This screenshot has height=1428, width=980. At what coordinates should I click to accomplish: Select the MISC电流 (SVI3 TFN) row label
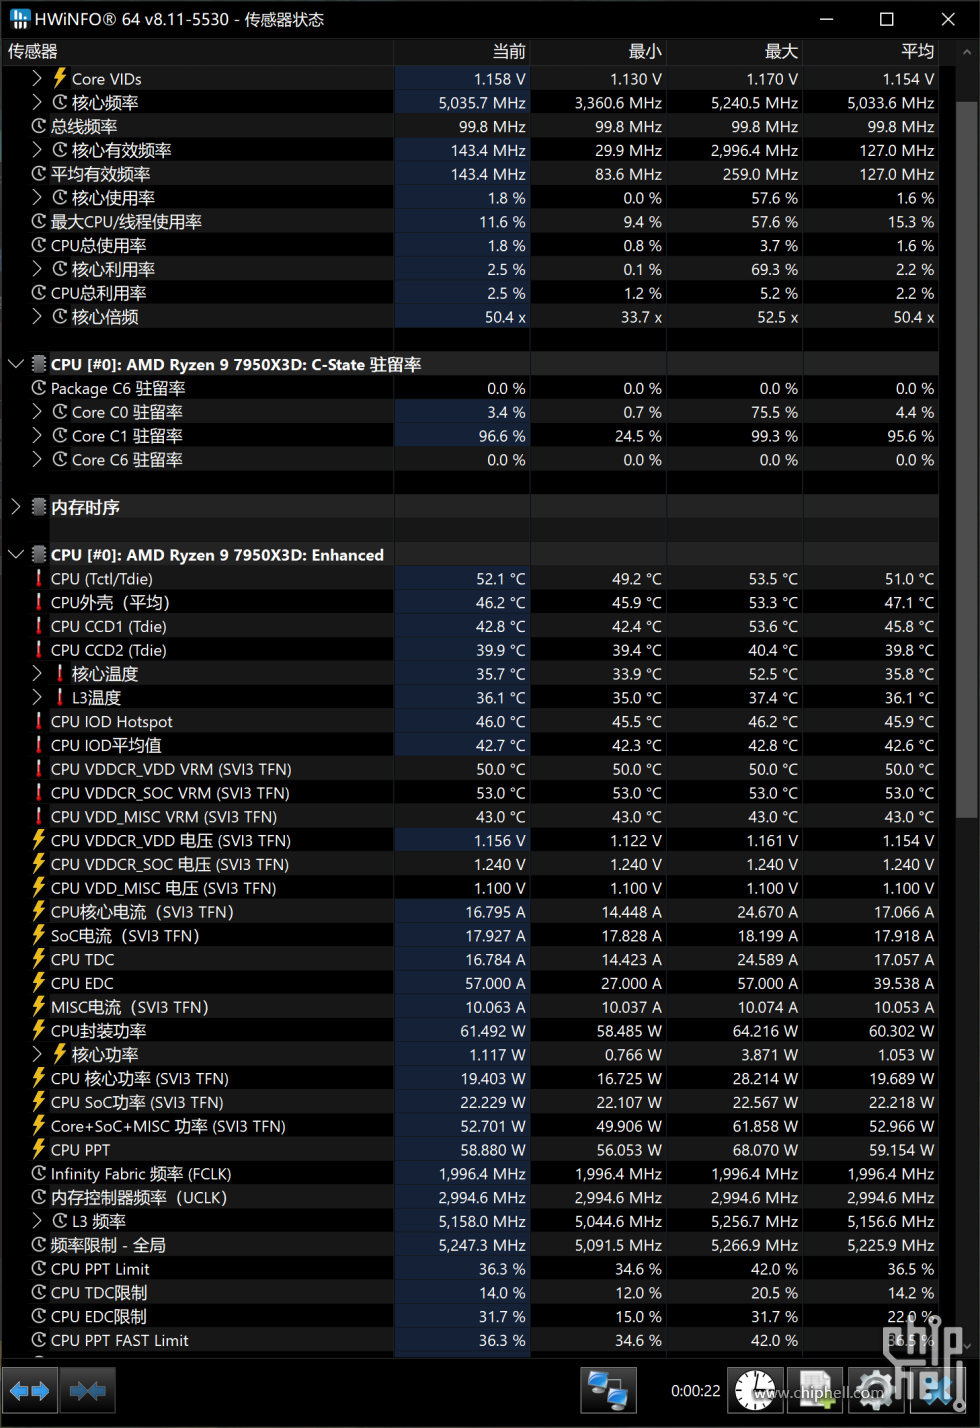[130, 1008]
